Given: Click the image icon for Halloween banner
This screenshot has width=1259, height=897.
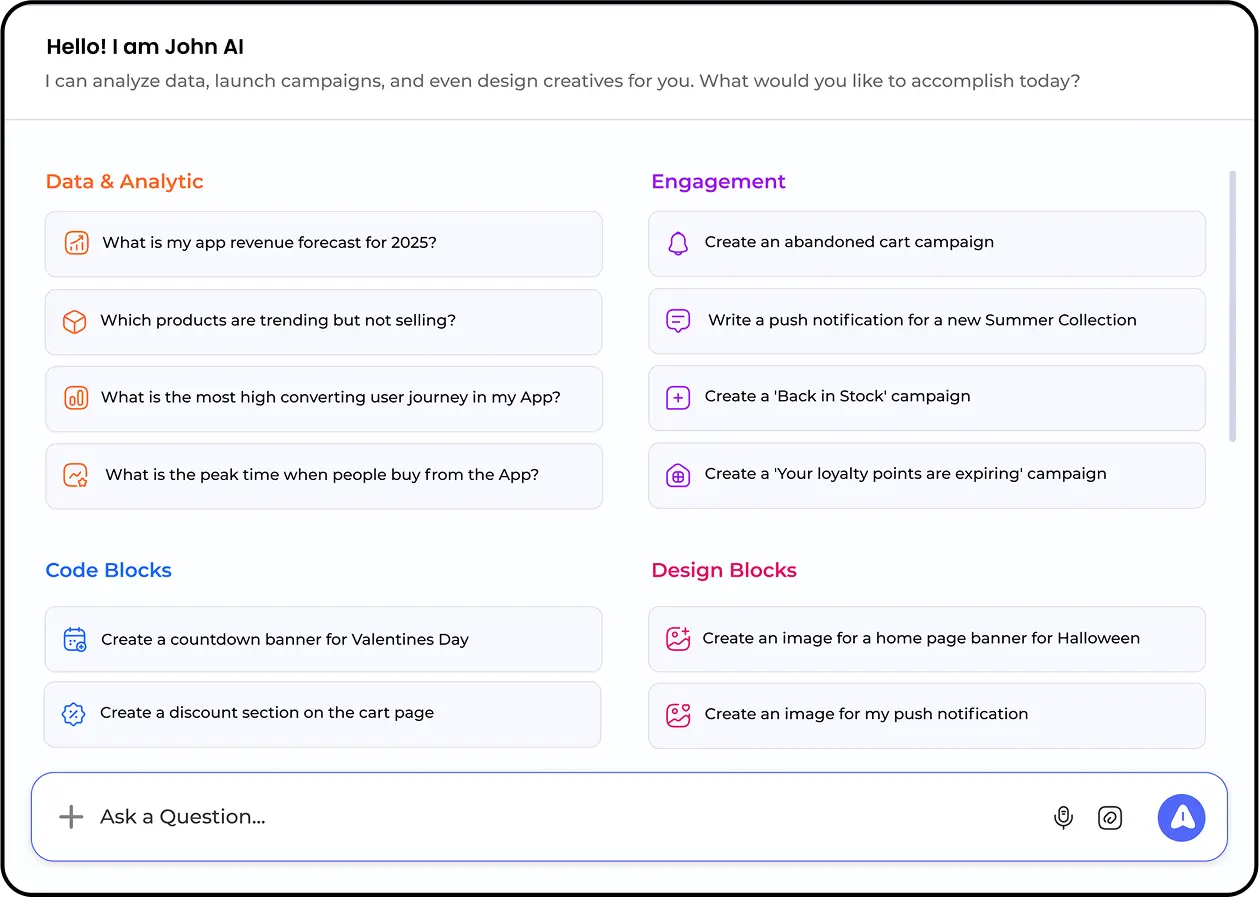Looking at the screenshot, I should click(678, 639).
